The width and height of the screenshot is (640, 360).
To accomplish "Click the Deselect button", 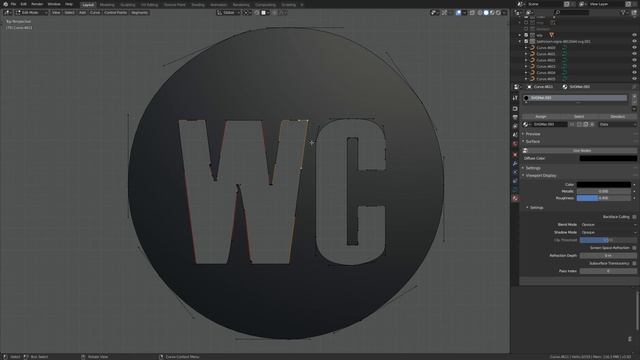I will click(x=618, y=117).
